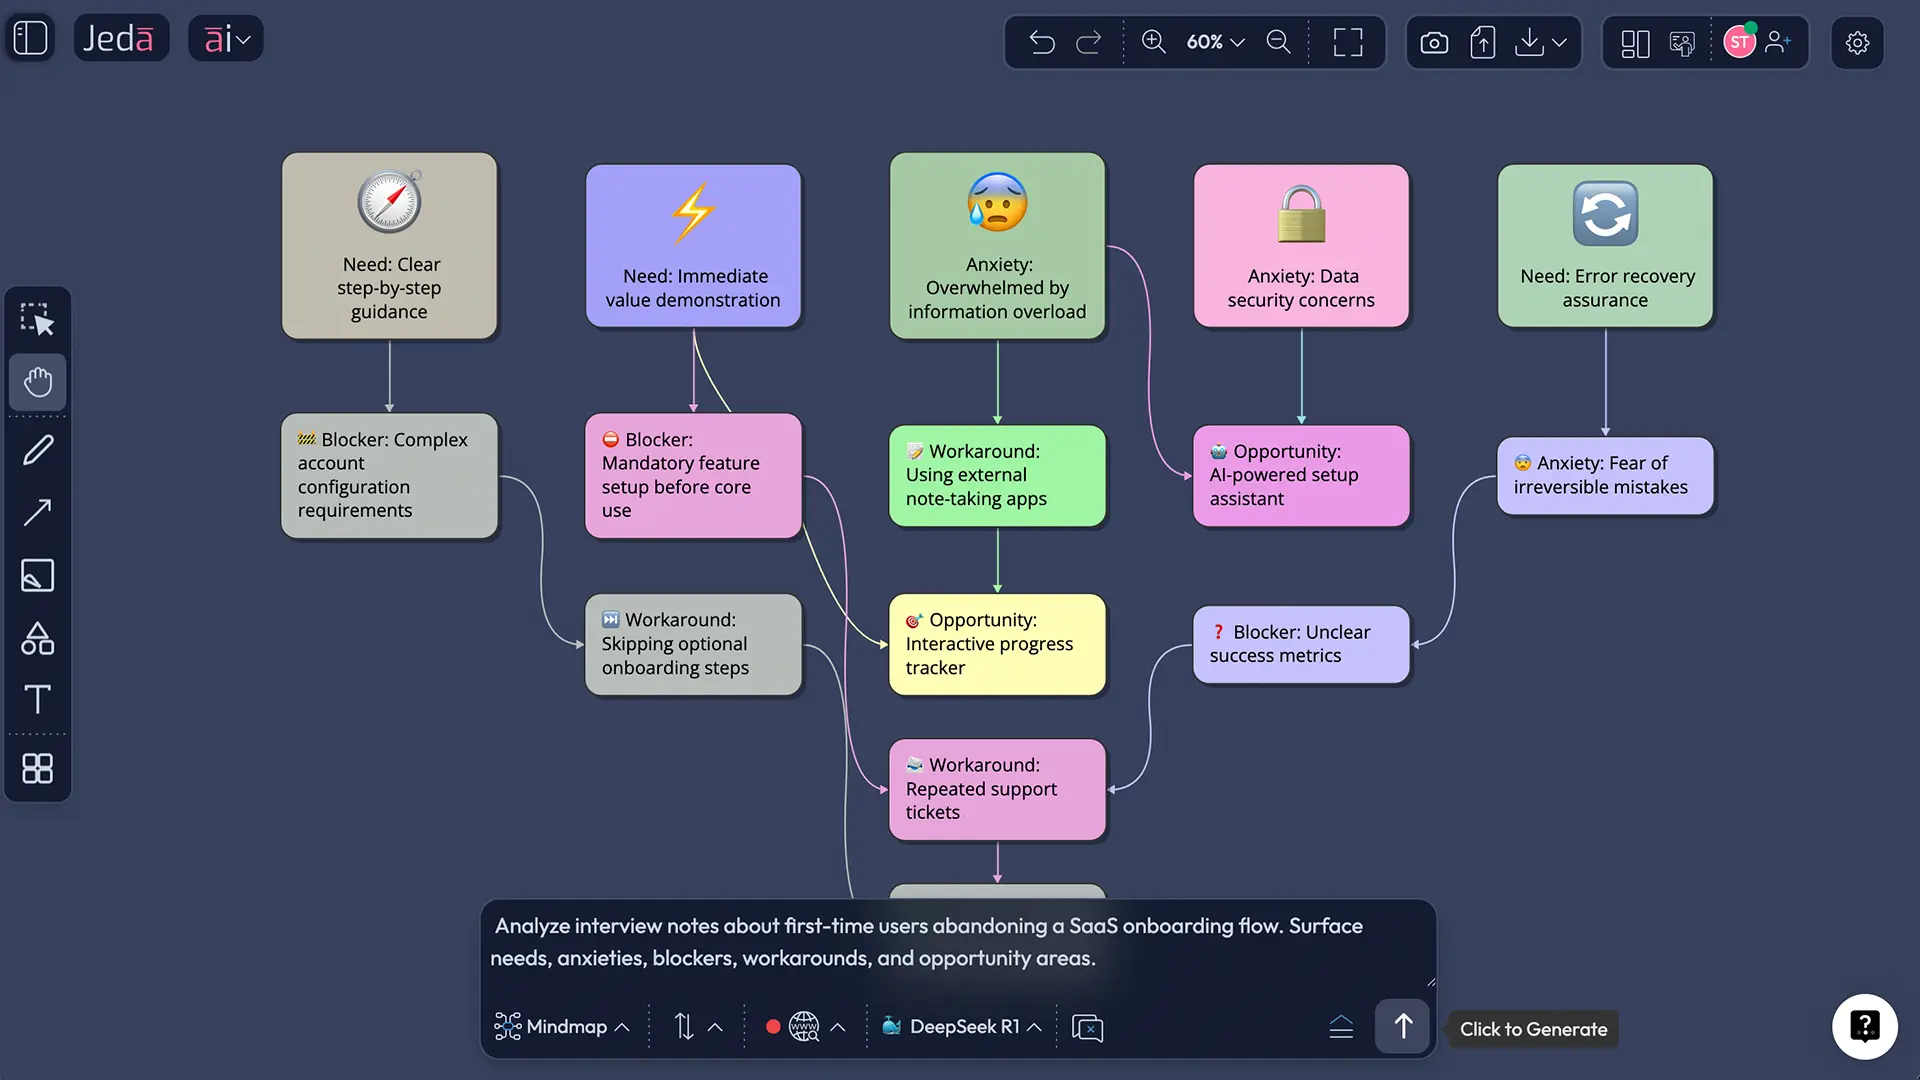
Task: Open the text tool
Action: click(x=37, y=699)
